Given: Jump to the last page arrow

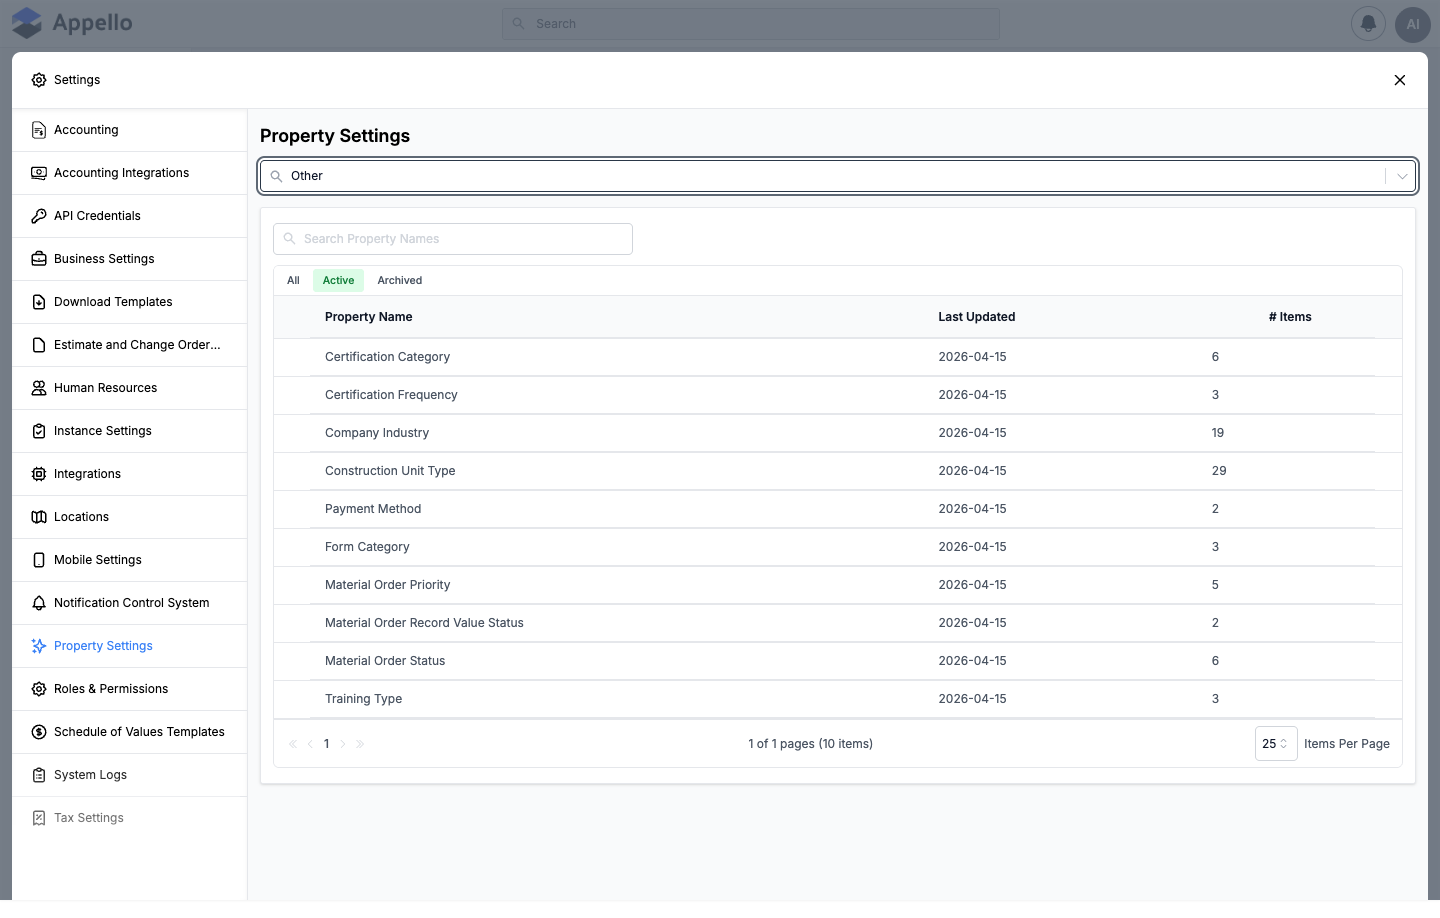Looking at the screenshot, I should (360, 744).
